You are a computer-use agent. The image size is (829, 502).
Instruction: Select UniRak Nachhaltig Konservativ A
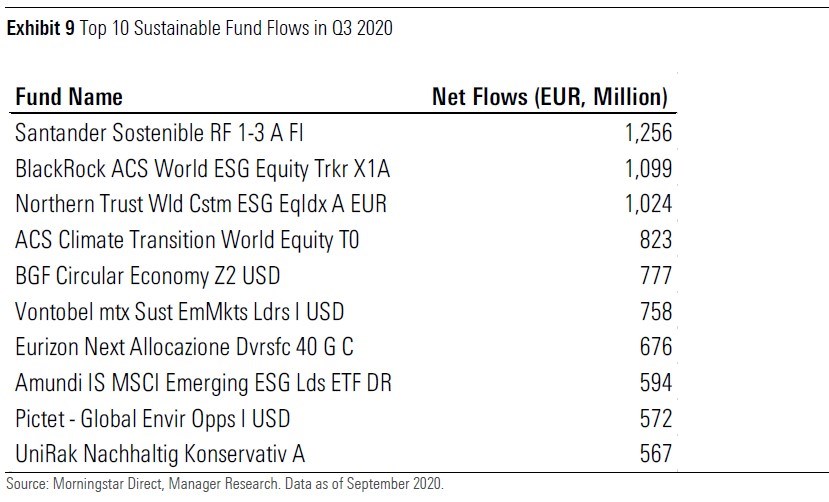pyautogui.click(x=160, y=454)
